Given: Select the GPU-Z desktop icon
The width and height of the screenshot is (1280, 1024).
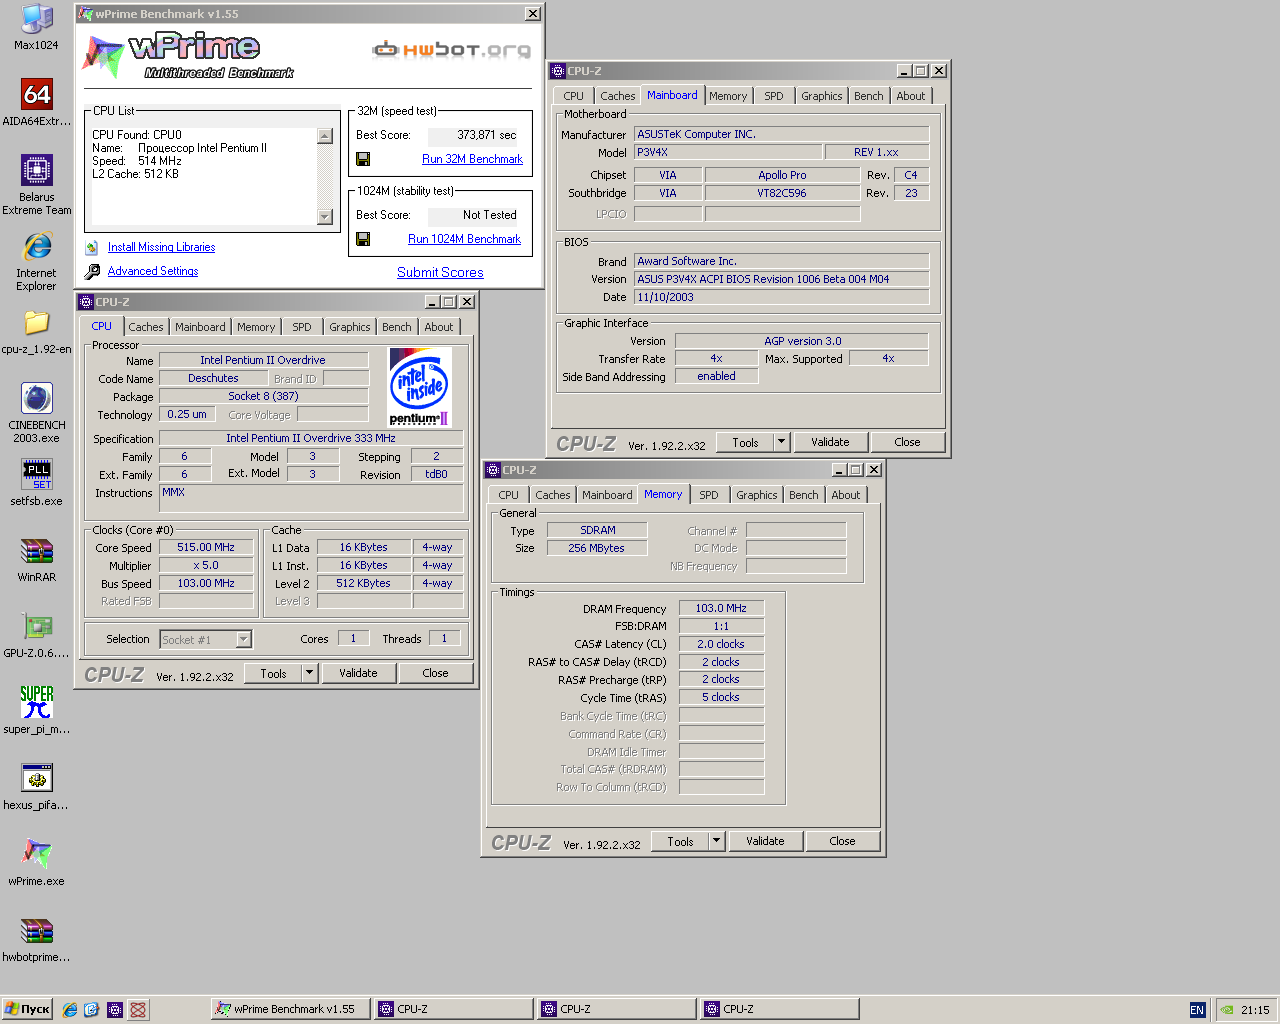Looking at the screenshot, I should coord(36,635).
